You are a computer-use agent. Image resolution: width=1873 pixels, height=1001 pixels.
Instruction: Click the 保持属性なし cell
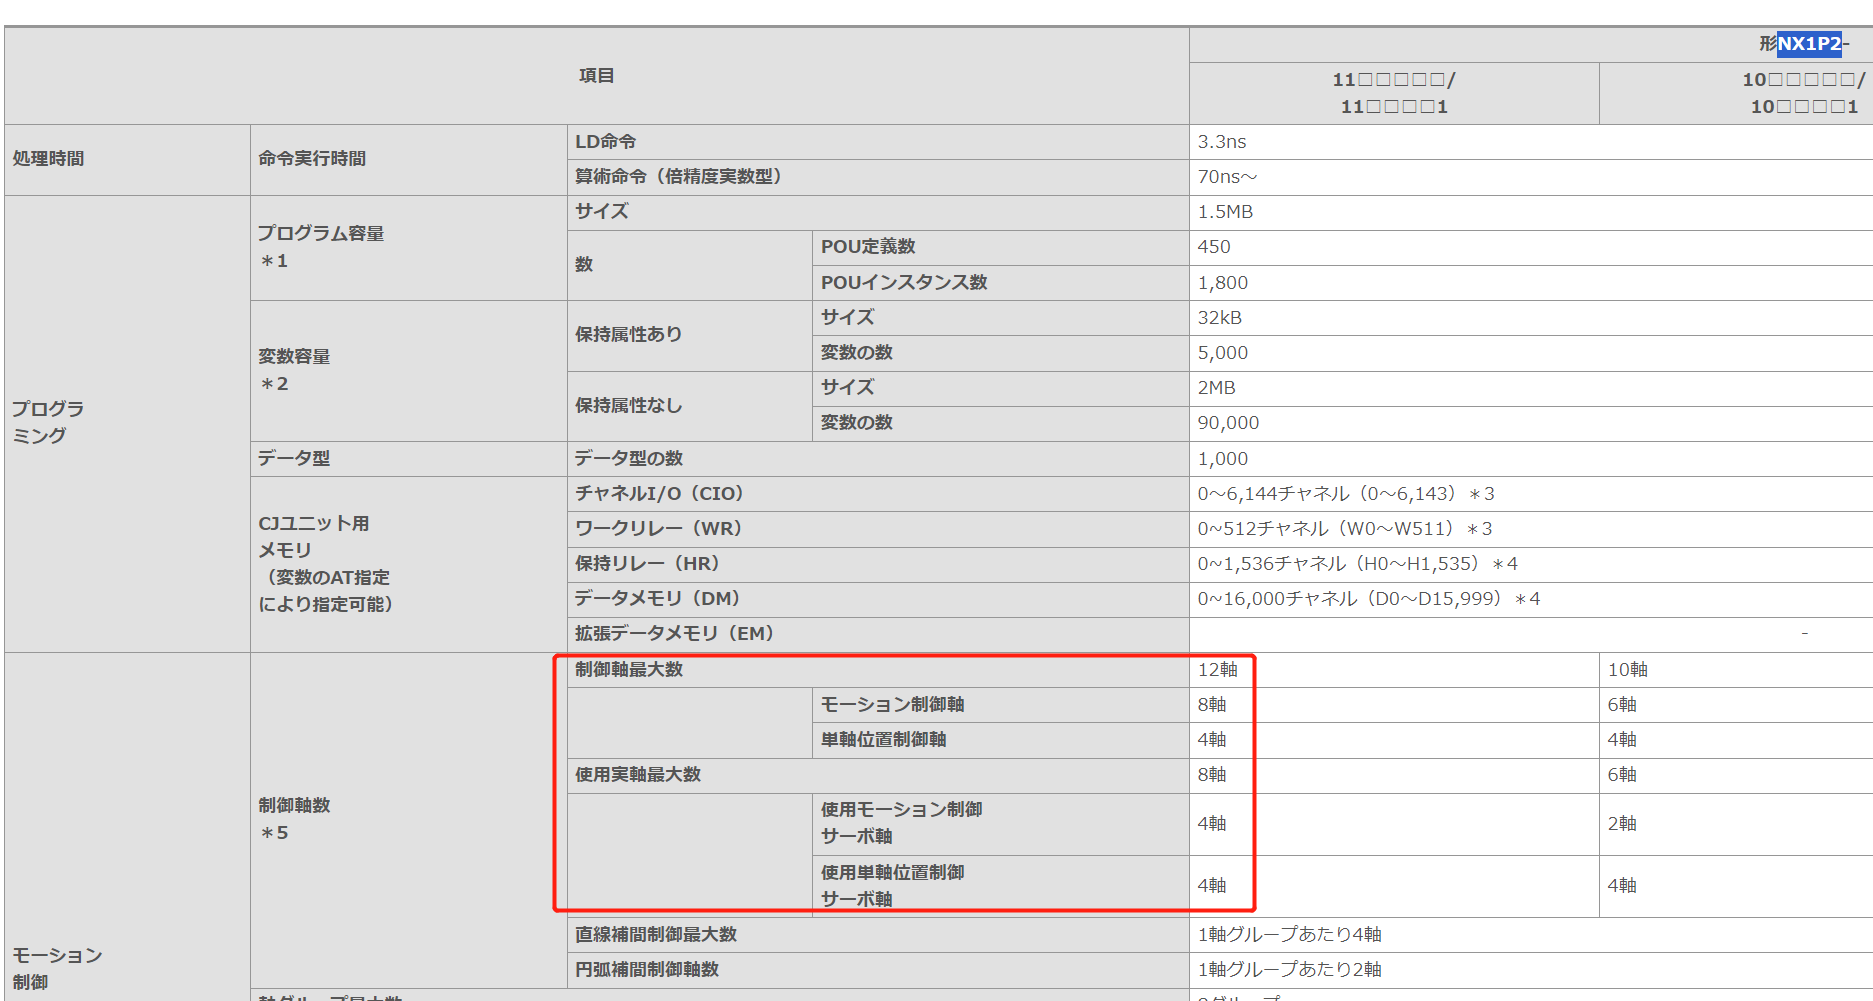click(628, 406)
